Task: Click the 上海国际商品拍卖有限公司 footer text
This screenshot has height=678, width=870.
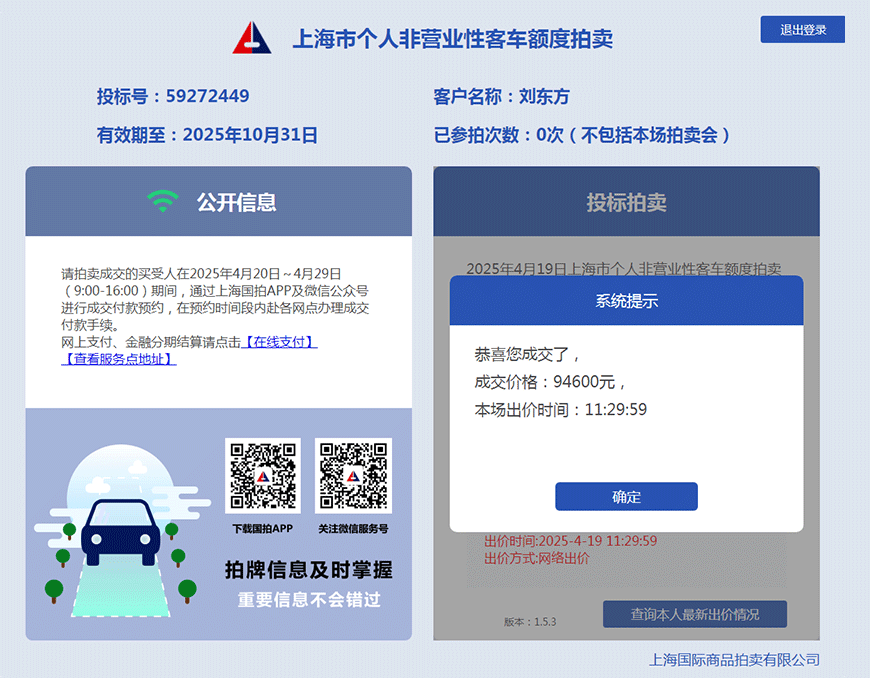Action: (x=734, y=660)
